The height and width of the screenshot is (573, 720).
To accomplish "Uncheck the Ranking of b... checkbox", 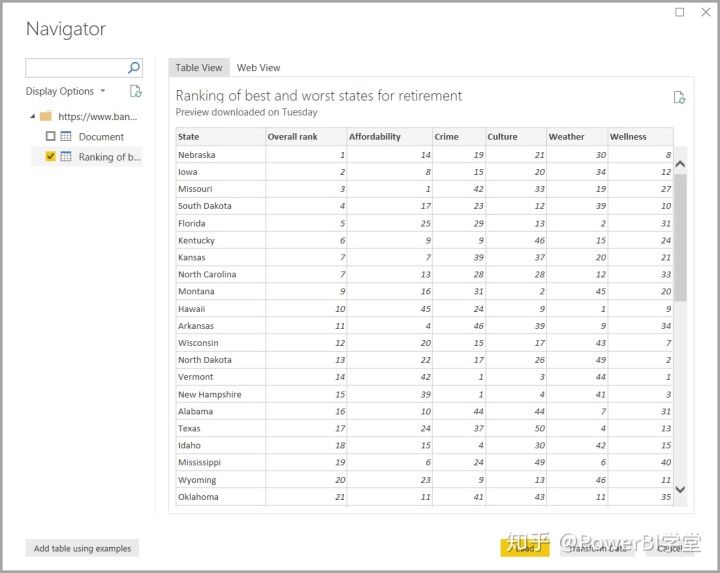I will [51, 157].
